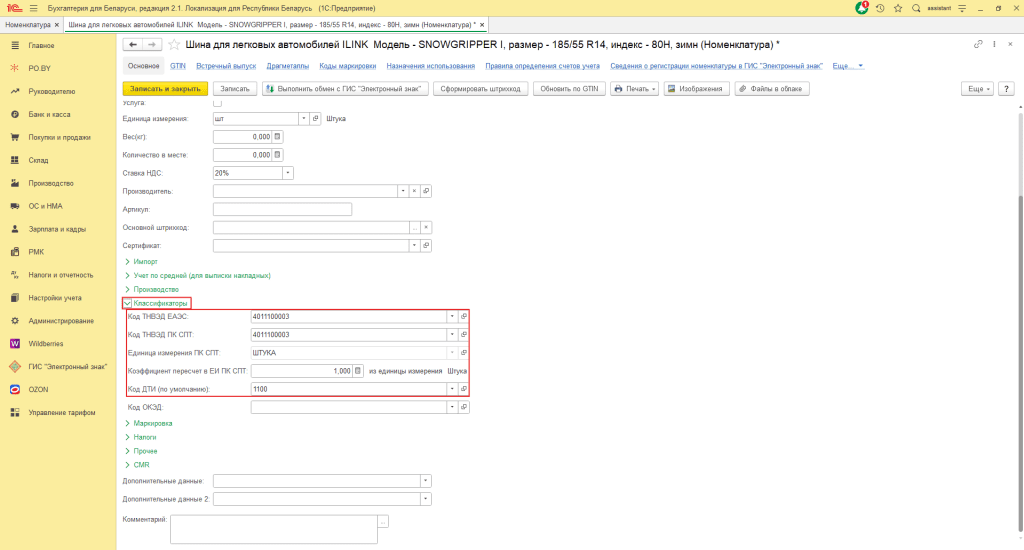Toggle the Услуга checkbox
Screen dimensions: 1024x550
pyautogui.click(x=217, y=103)
